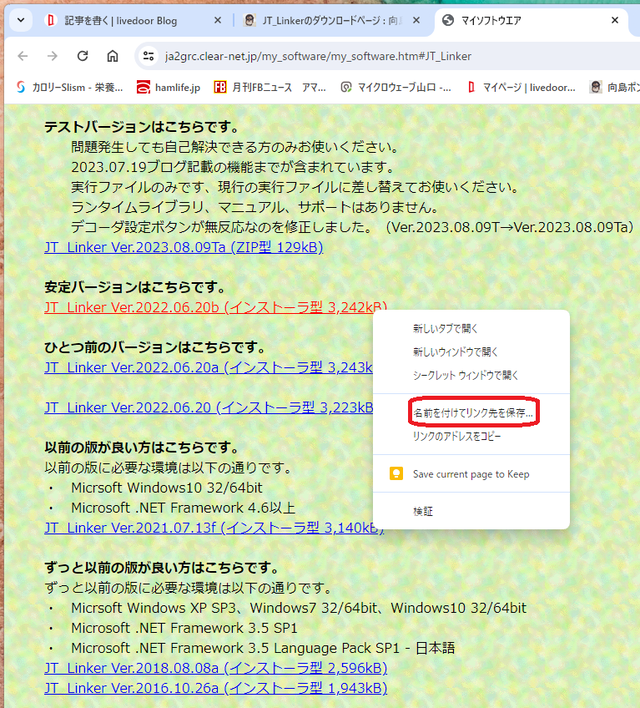640x708 pixels.
Task: Click text Microsoft .NET Framework 3.5 SP1
Action: pos(184,628)
